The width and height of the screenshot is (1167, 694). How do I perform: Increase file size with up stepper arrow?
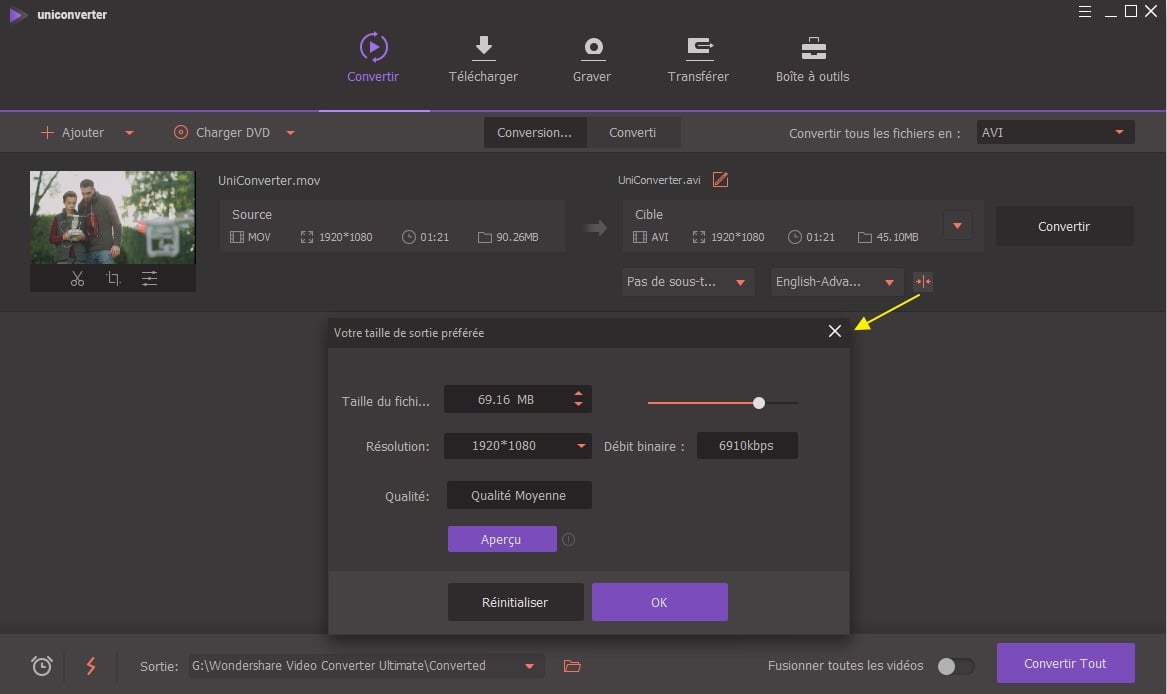pos(578,395)
